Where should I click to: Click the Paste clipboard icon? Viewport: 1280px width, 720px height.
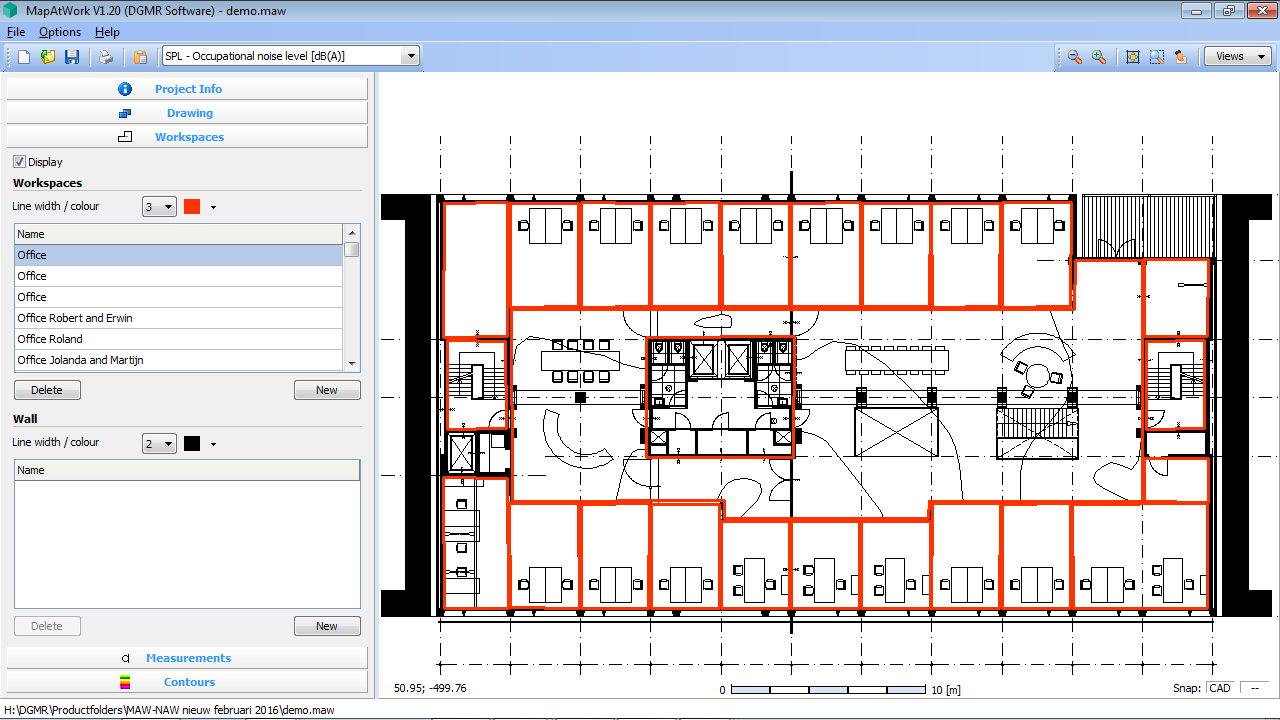coord(140,57)
